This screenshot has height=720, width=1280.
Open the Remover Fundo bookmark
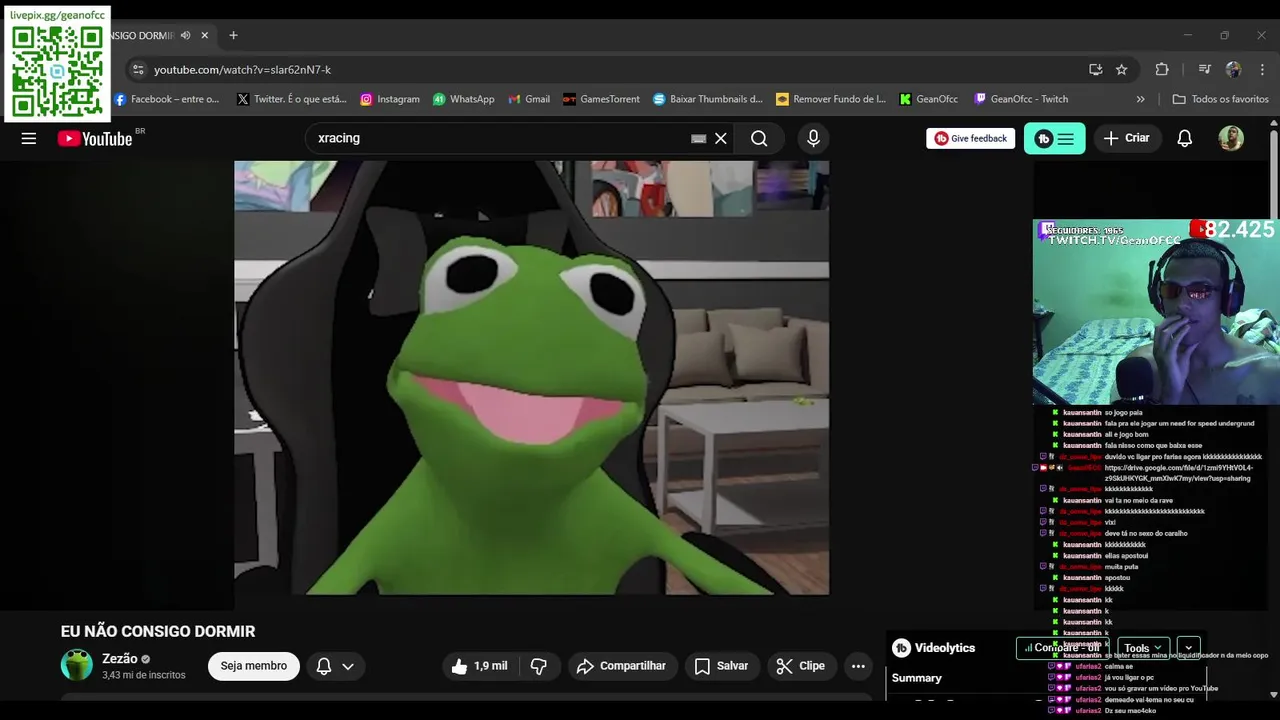click(x=831, y=99)
